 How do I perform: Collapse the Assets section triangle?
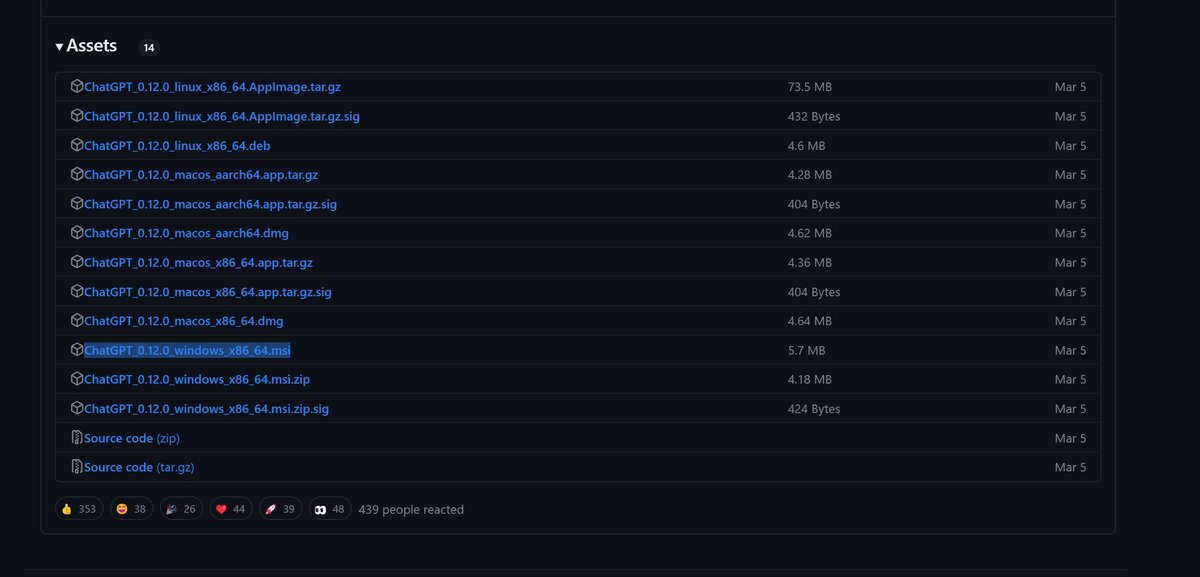coord(60,47)
